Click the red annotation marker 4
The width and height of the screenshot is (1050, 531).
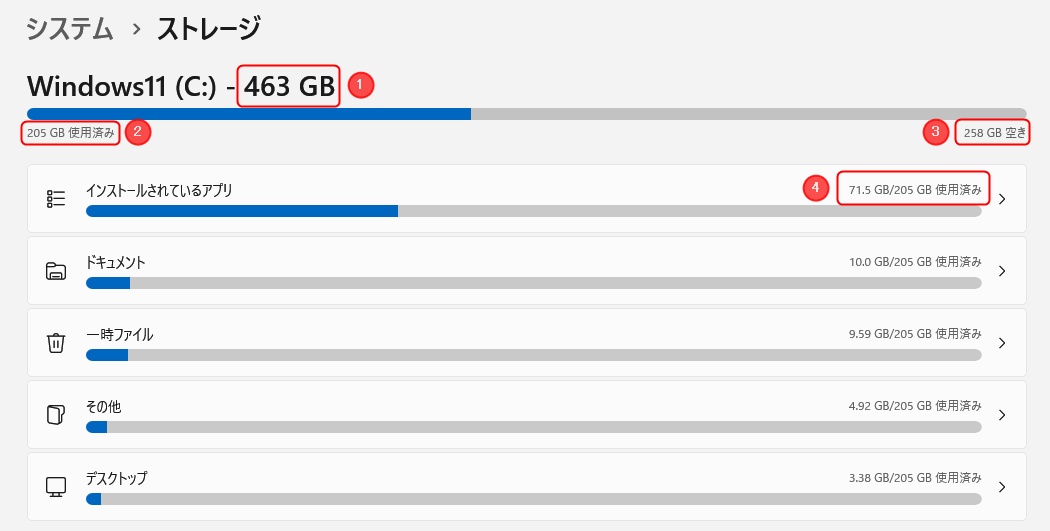pos(816,187)
